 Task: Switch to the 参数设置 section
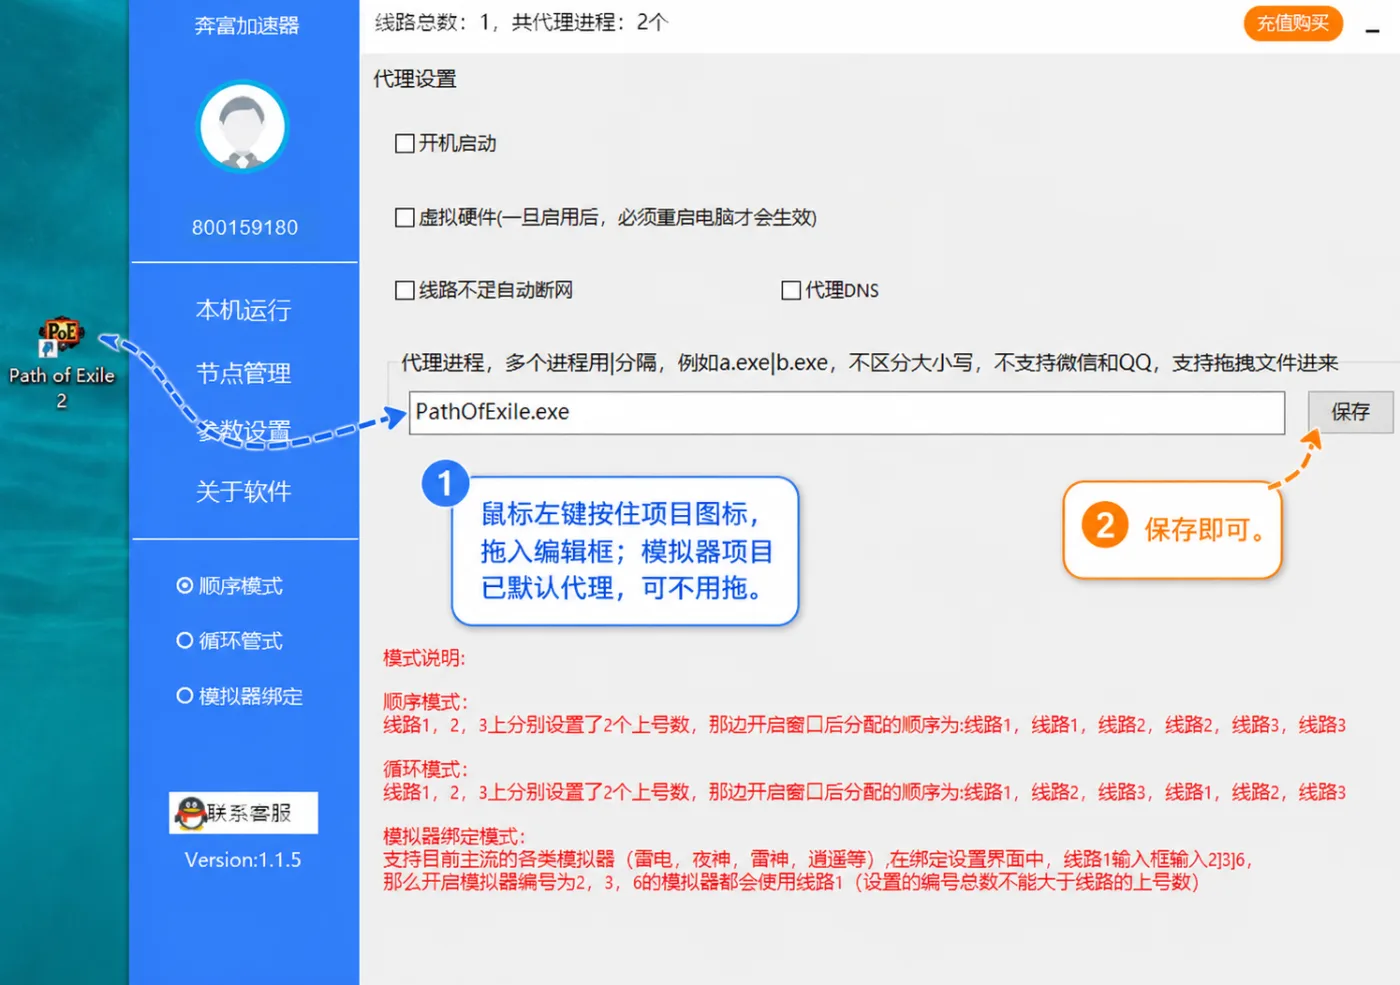point(243,432)
